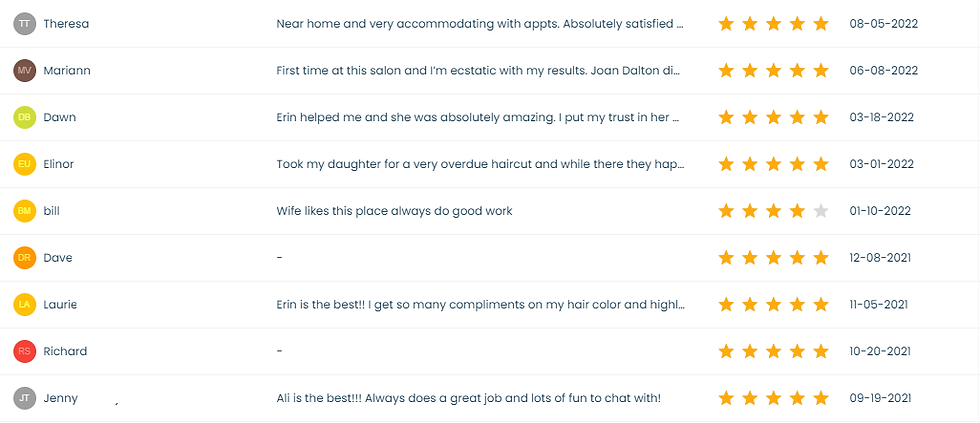Image resolution: width=980 pixels, height=423 pixels.
Task: Click the first star of Theresa's rating
Action: tap(726, 24)
